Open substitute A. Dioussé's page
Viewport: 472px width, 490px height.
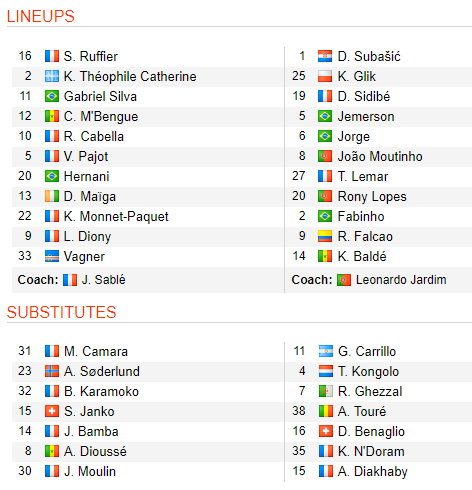(x=95, y=451)
